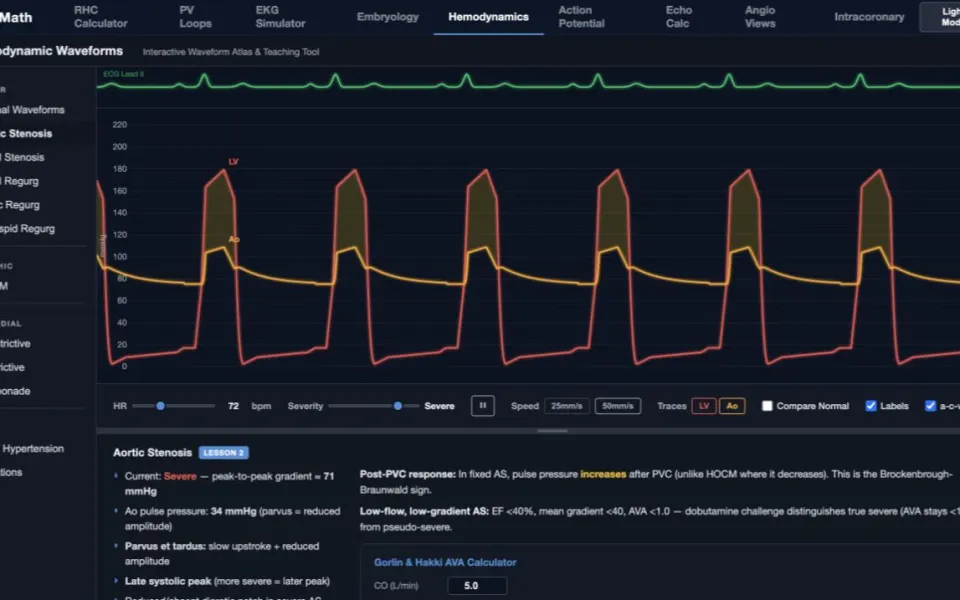The image size is (960, 600).
Task: Pause the waveform animation
Action: pos(482,405)
